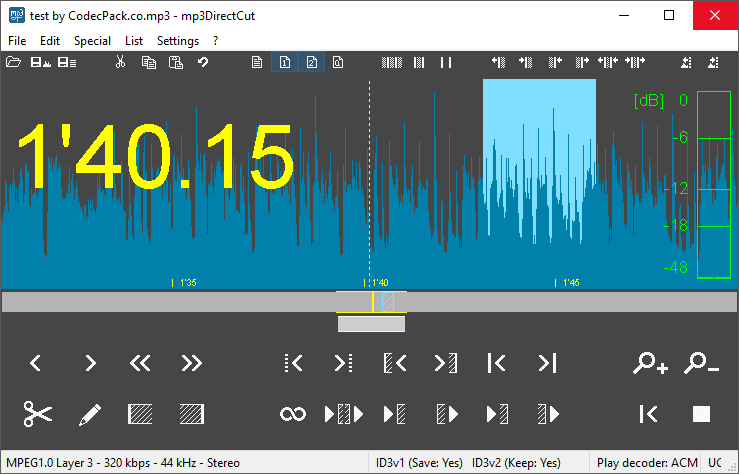Click the Play decoder: ACM status text
This screenshot has width=739, height=474.
click(x=647, y=463)
